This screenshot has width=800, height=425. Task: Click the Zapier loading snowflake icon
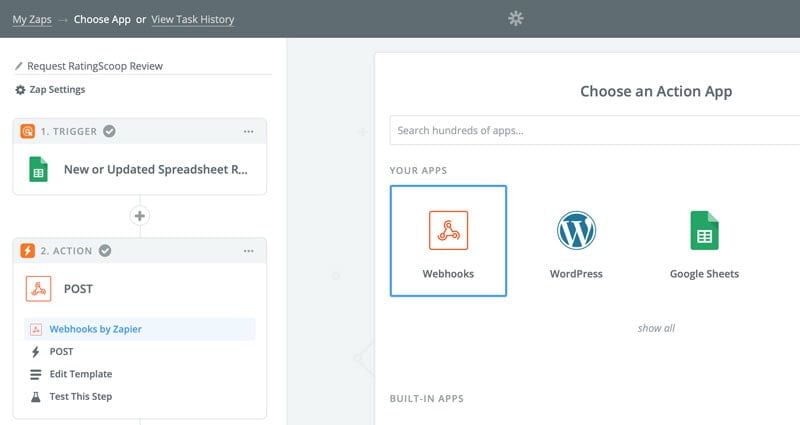coord(516,19)
